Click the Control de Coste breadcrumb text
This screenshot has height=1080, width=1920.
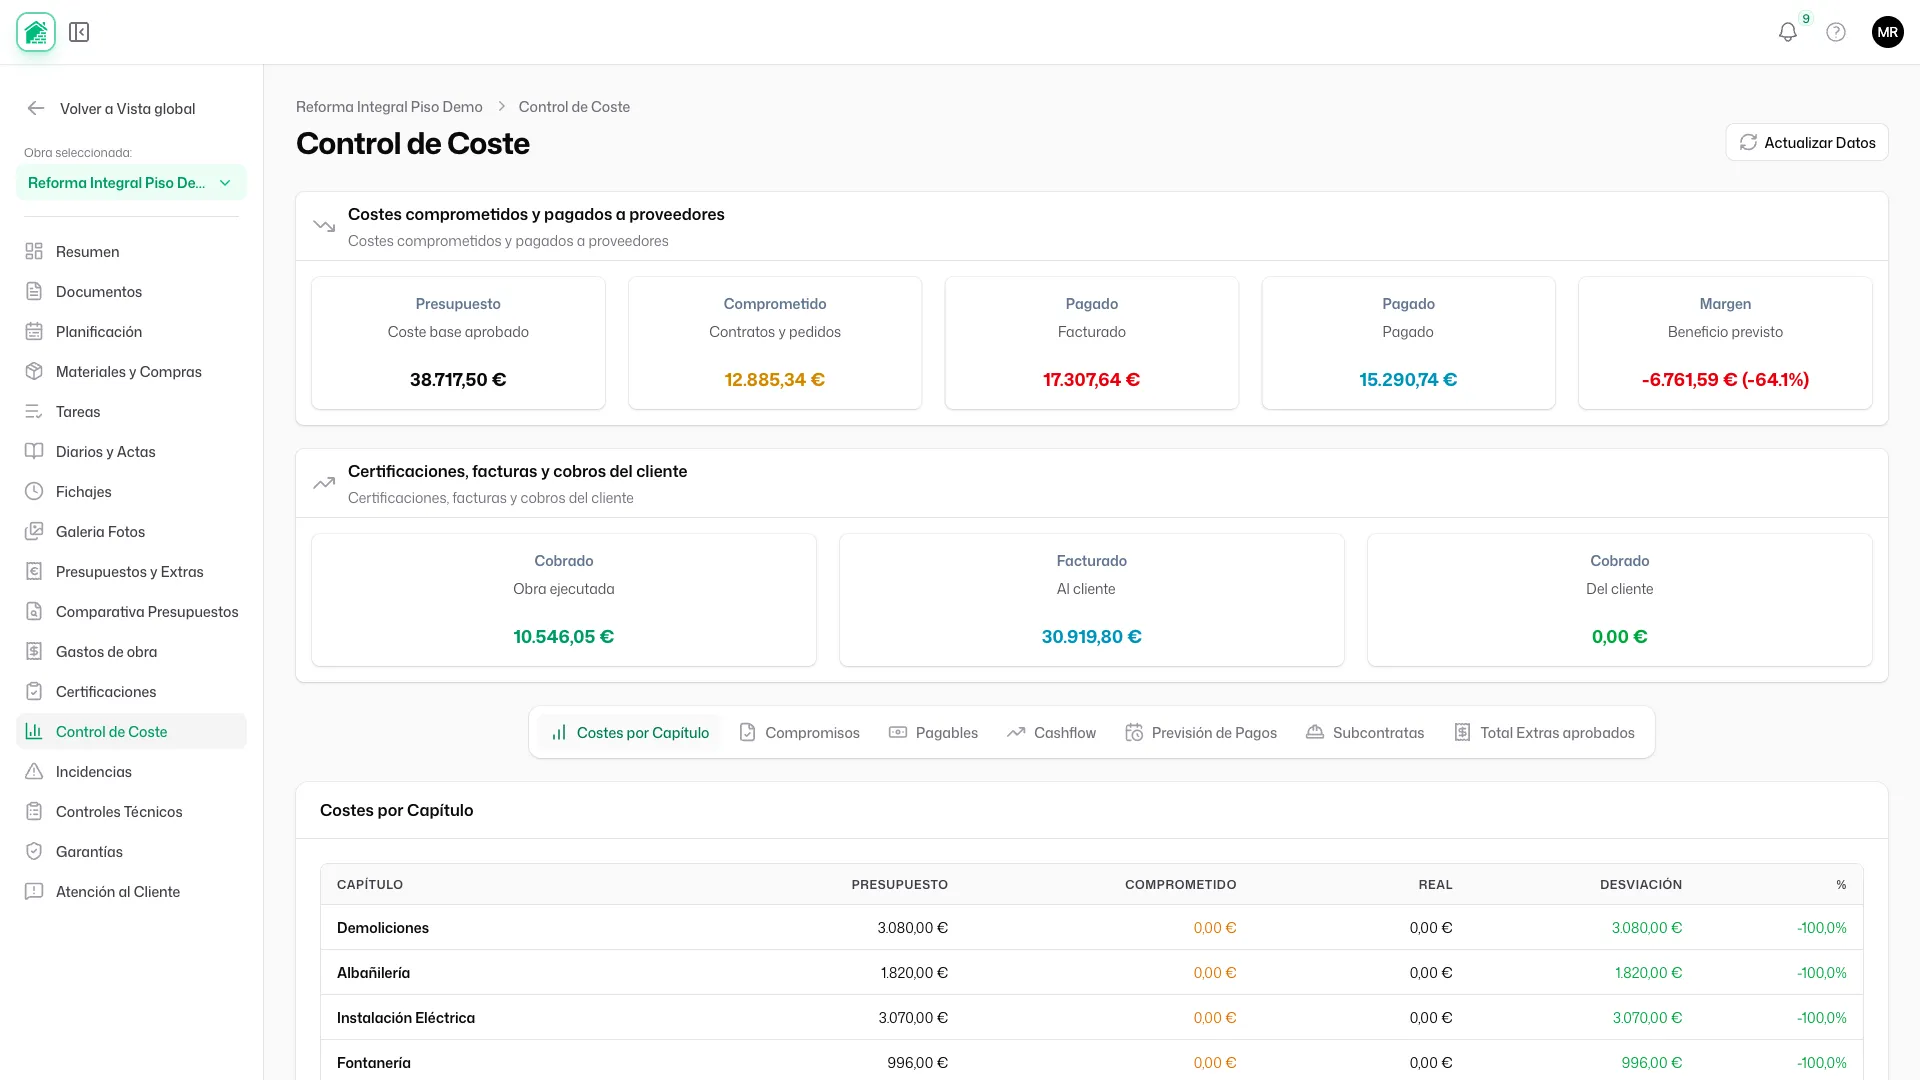click(x=574, y=106)
